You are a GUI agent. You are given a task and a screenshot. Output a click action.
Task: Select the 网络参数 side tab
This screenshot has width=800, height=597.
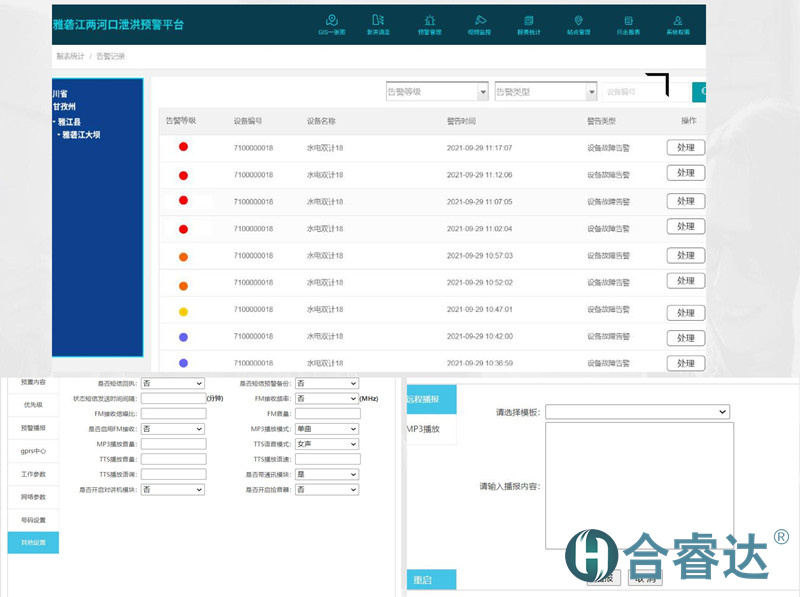[x=34, y=496]
